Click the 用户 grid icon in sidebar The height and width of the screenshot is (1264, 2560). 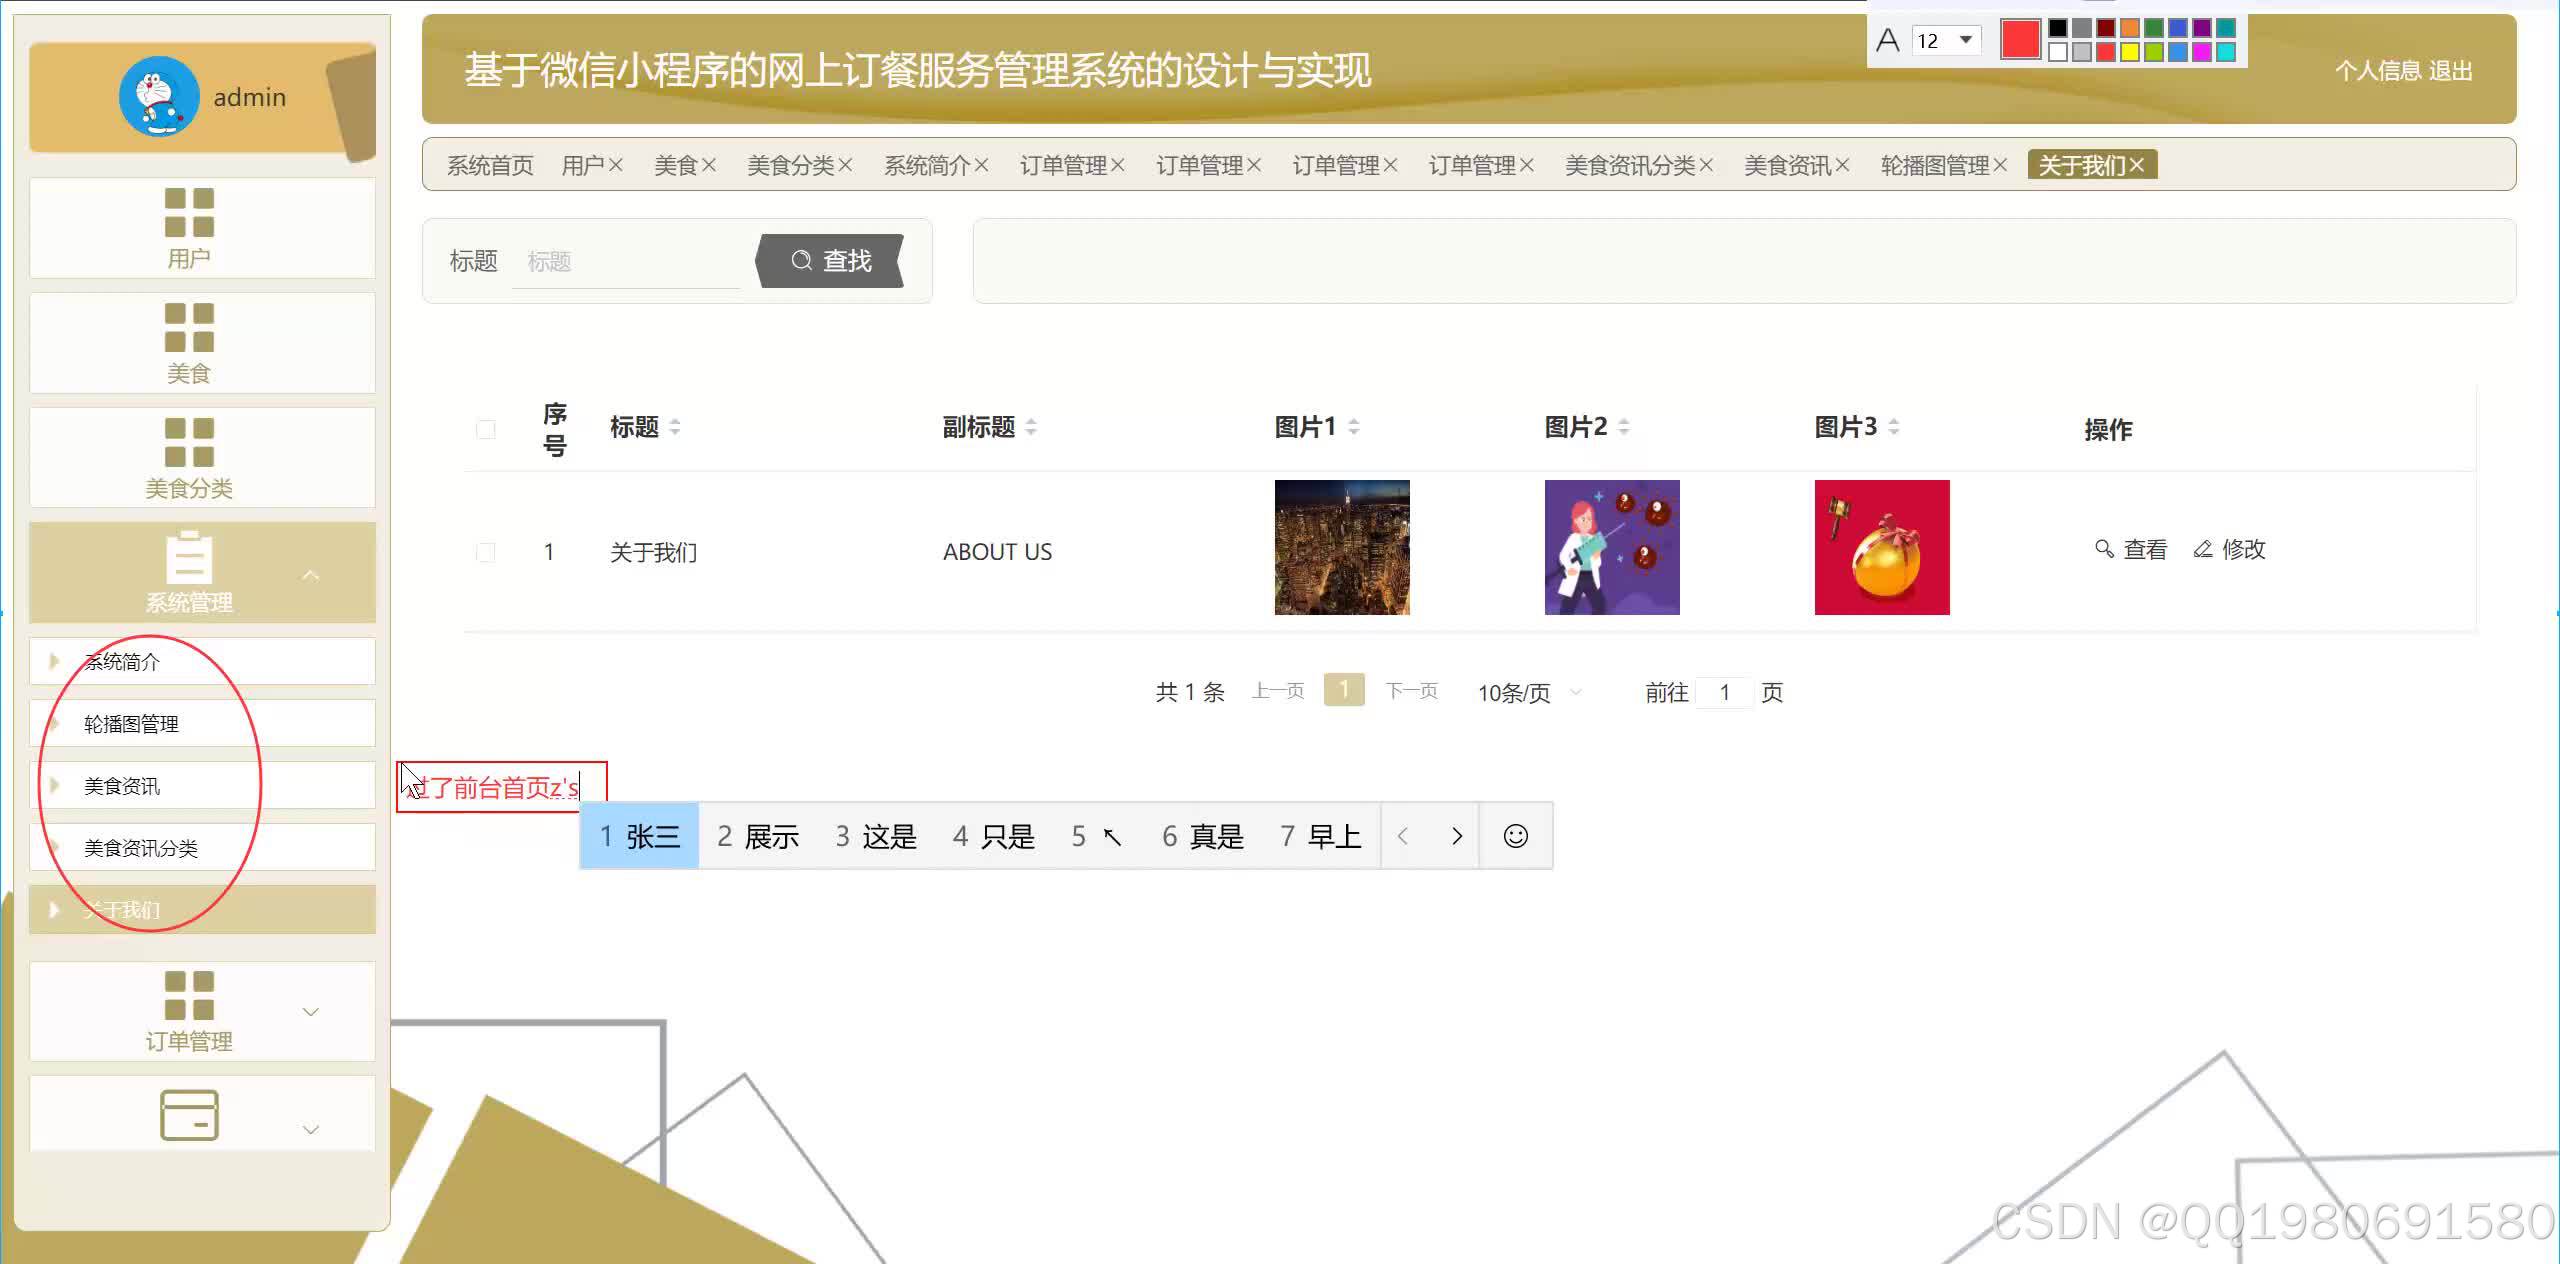189,212
